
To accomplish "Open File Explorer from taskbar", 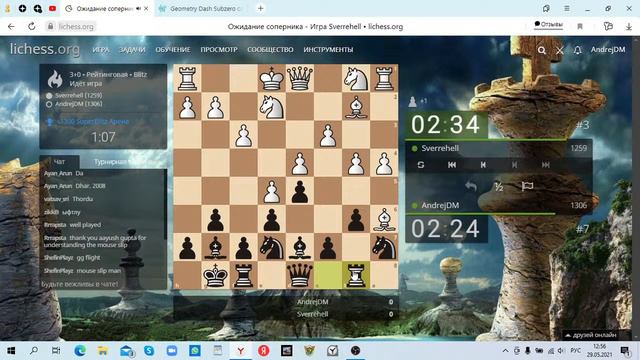I will (103, 351).
